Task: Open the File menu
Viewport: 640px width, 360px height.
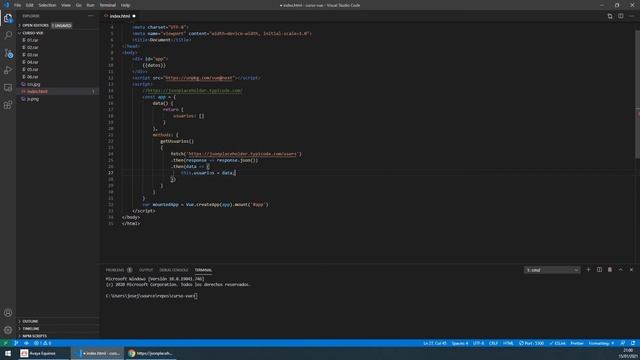Action: [x=18, y=5]
